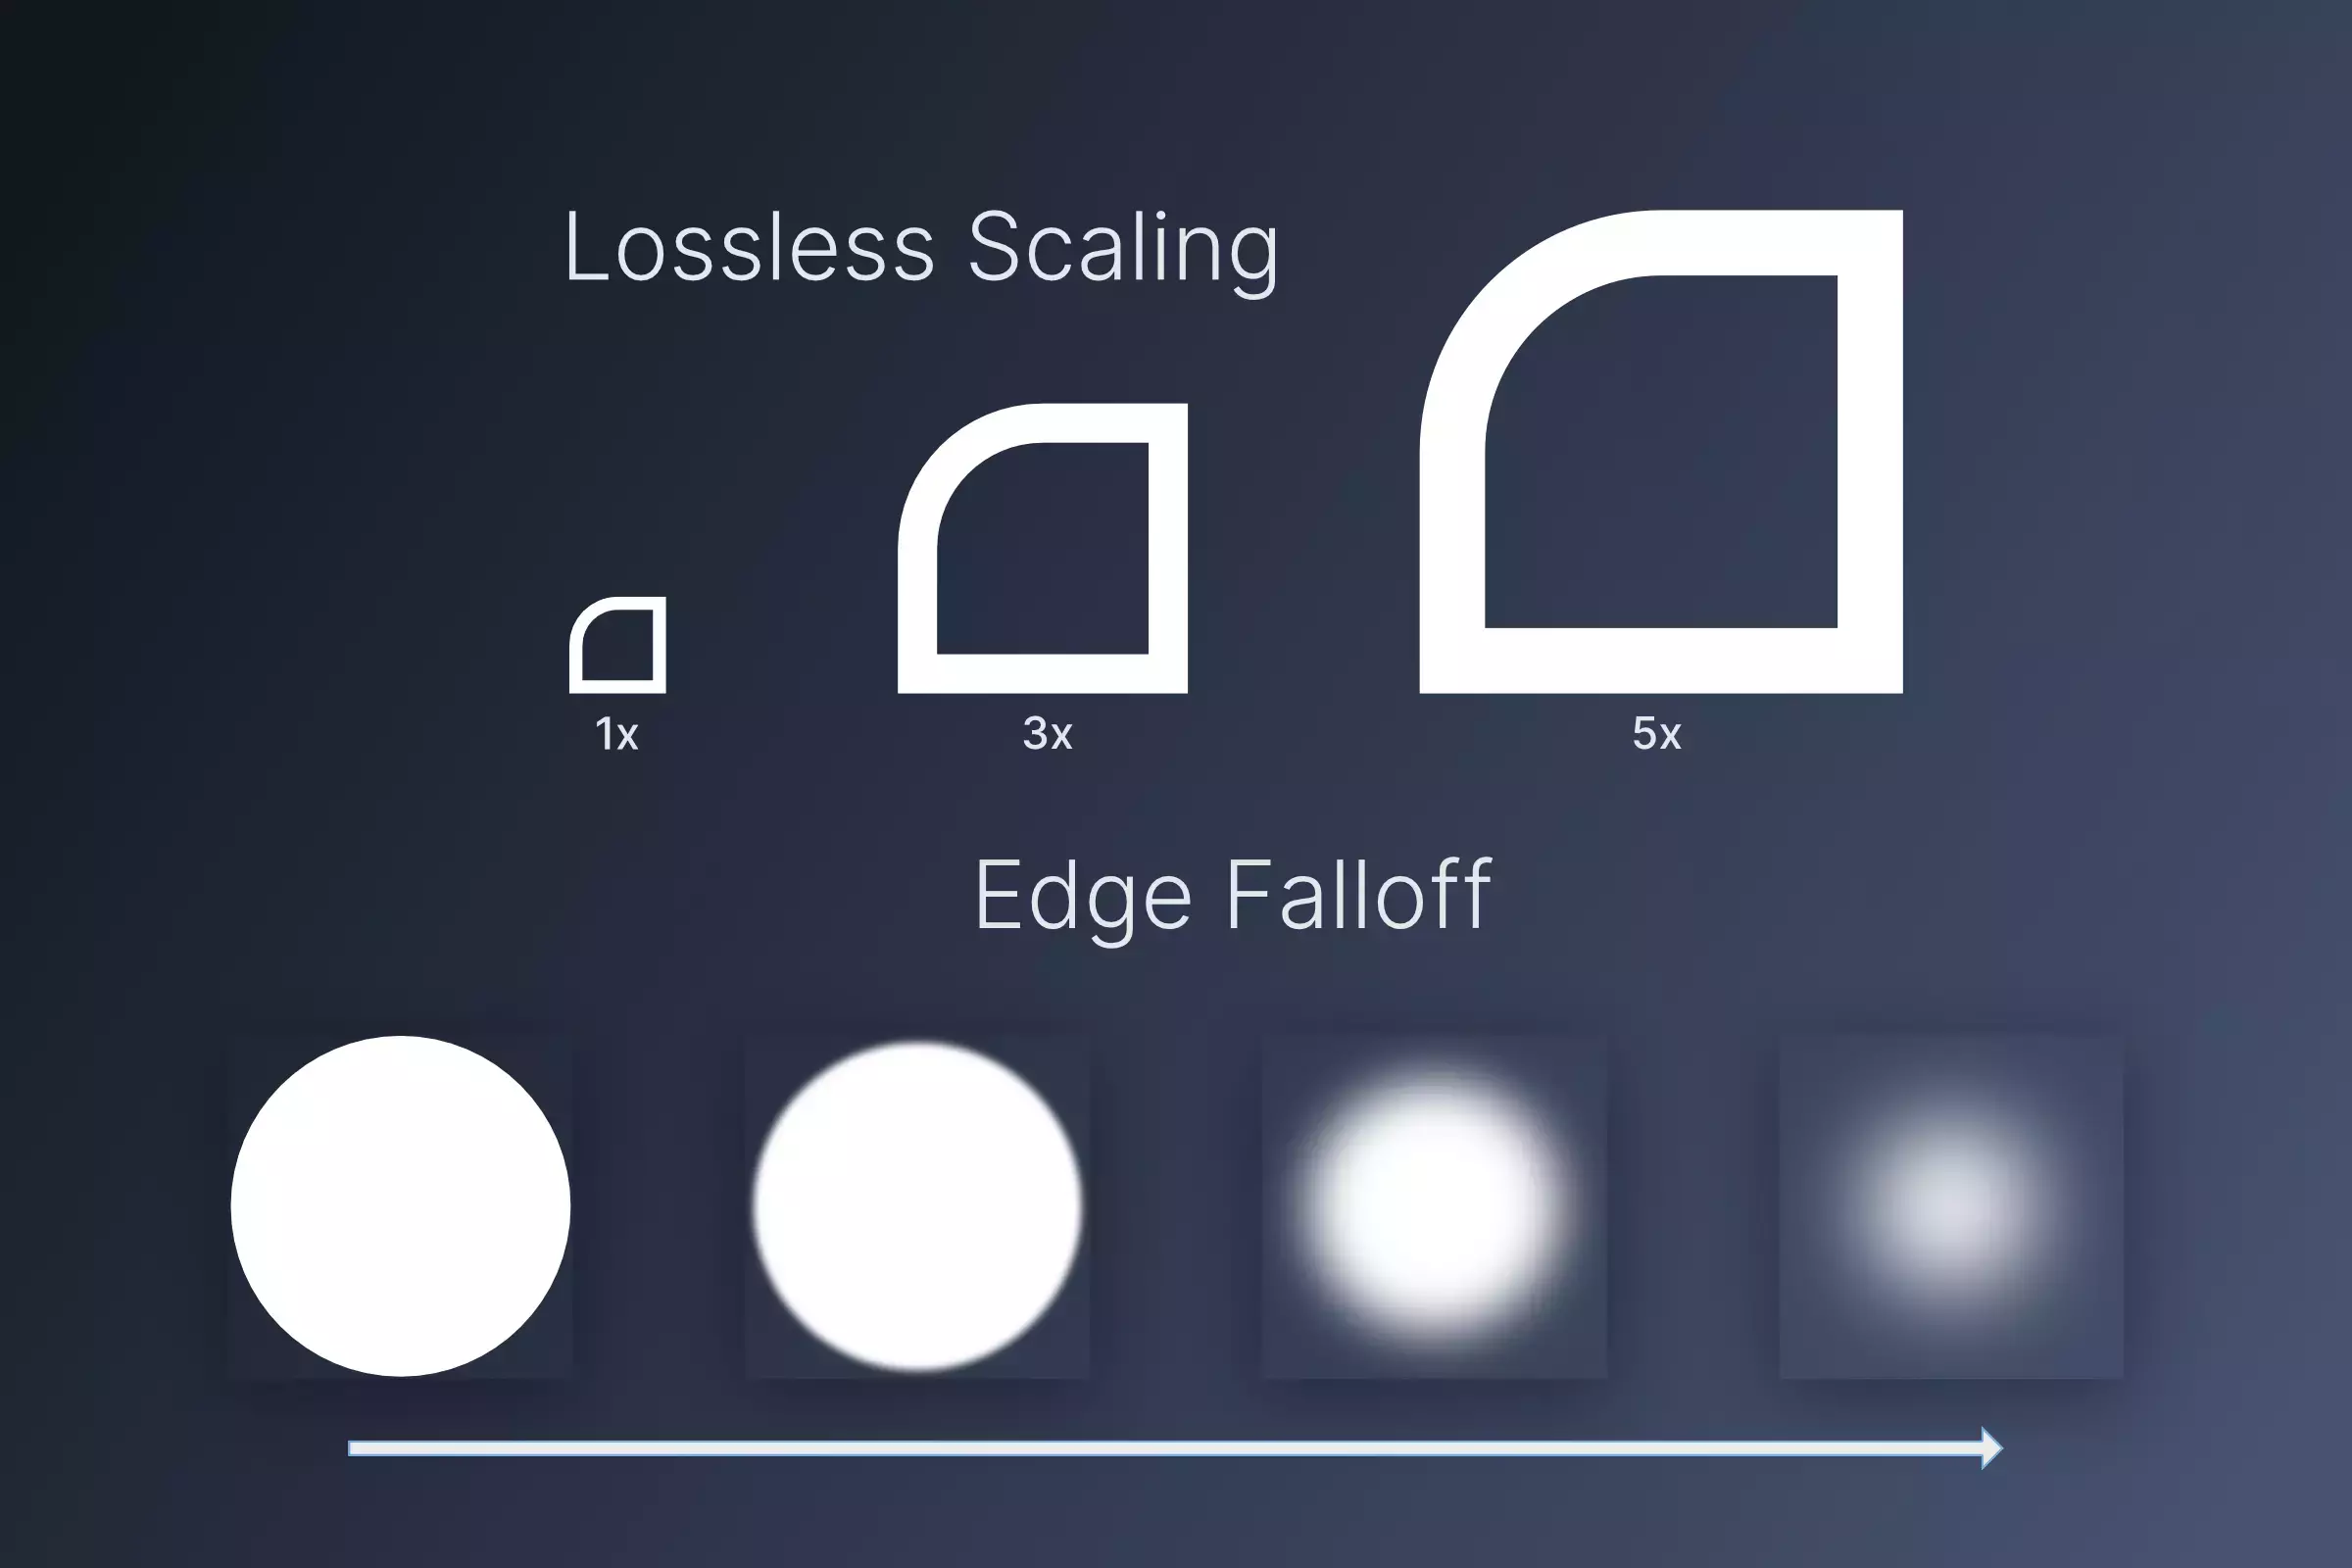Click the word "Falloff" in the lower heading
The image size is (2352, 1568).
click(x=1359, y=893)
